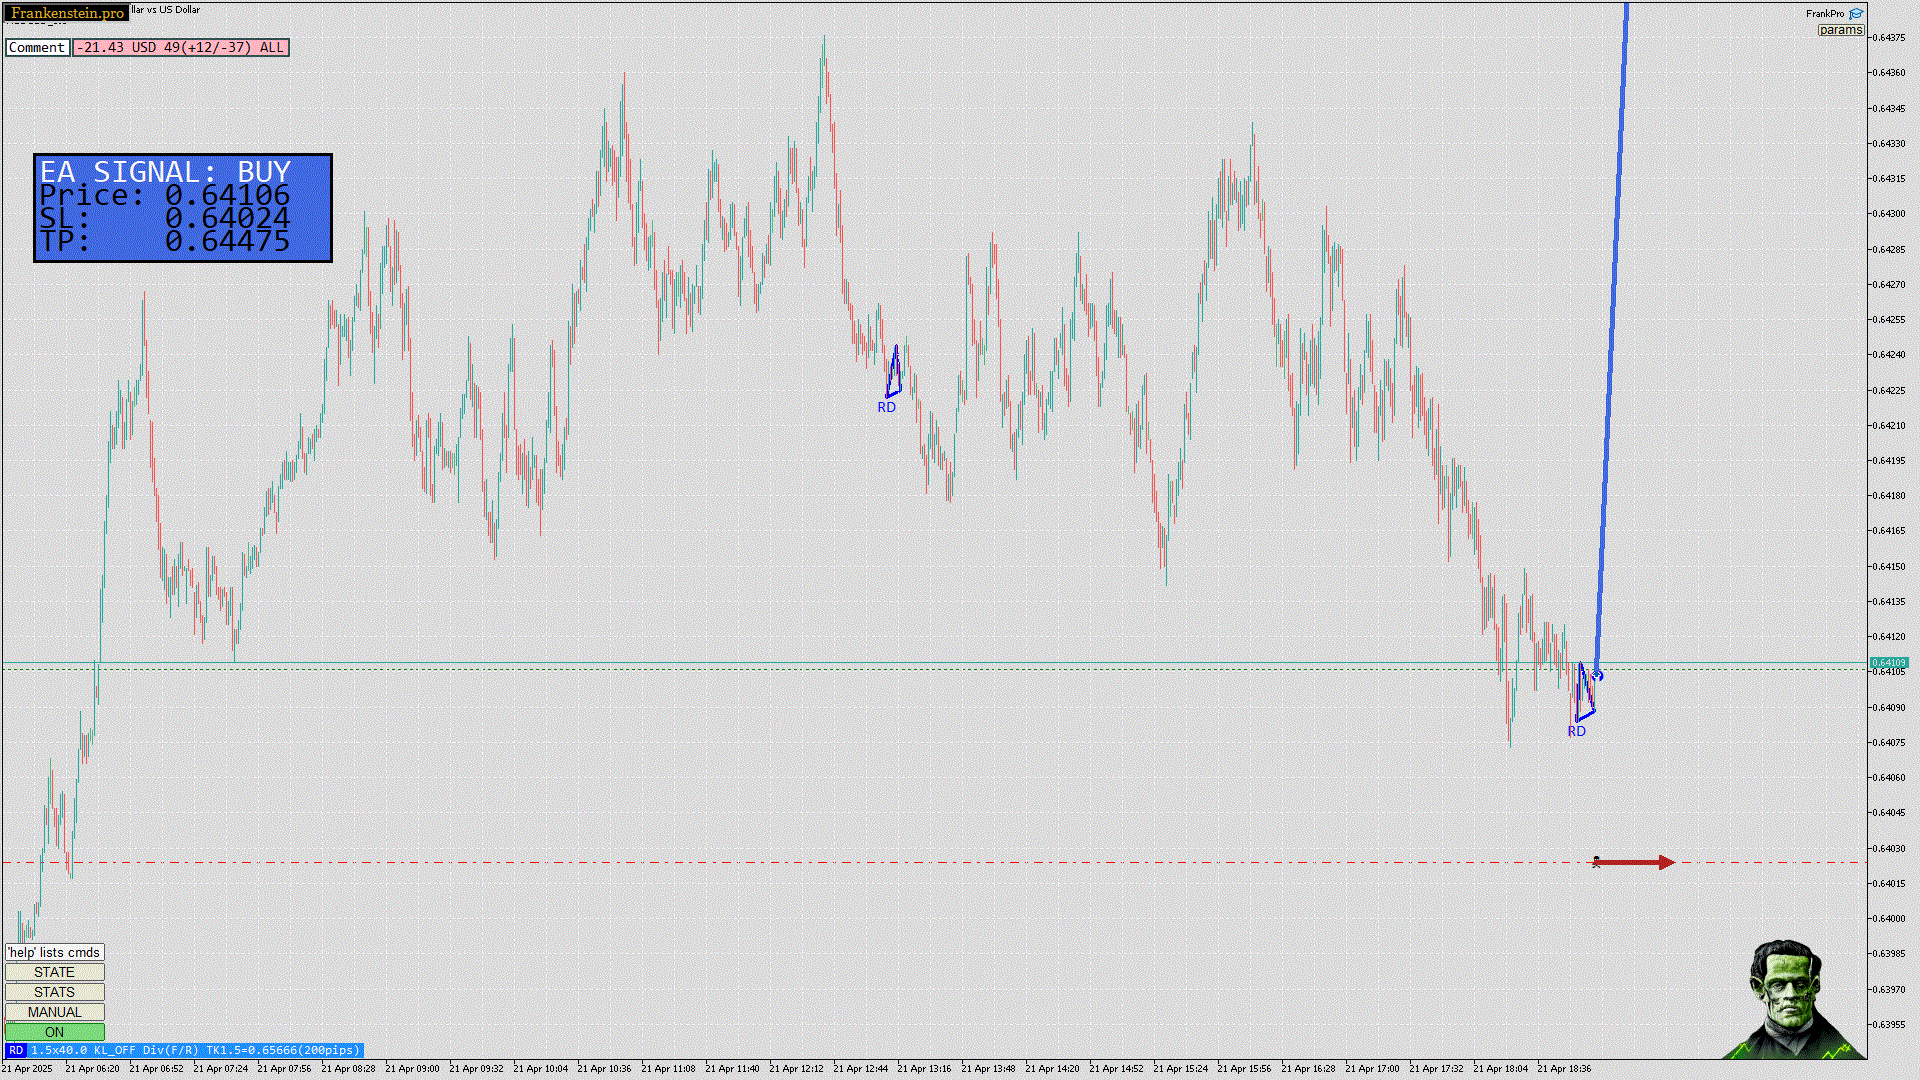Click the blue RD indicator badge

(x=16, y=1050)
